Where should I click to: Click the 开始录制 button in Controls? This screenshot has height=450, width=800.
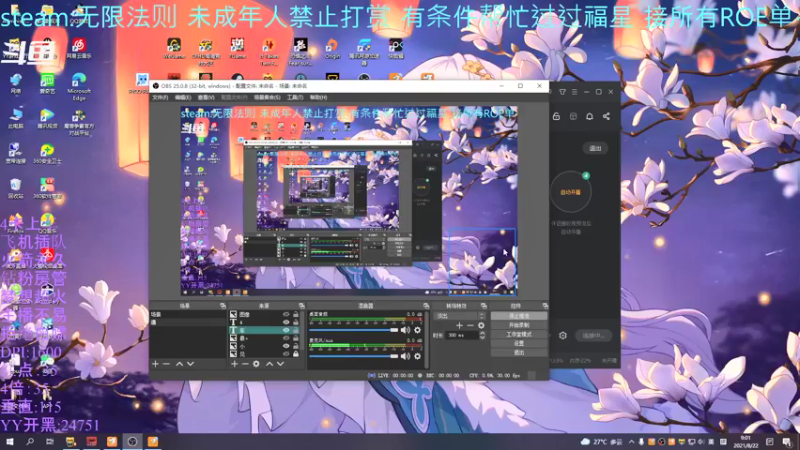point(519,325)
